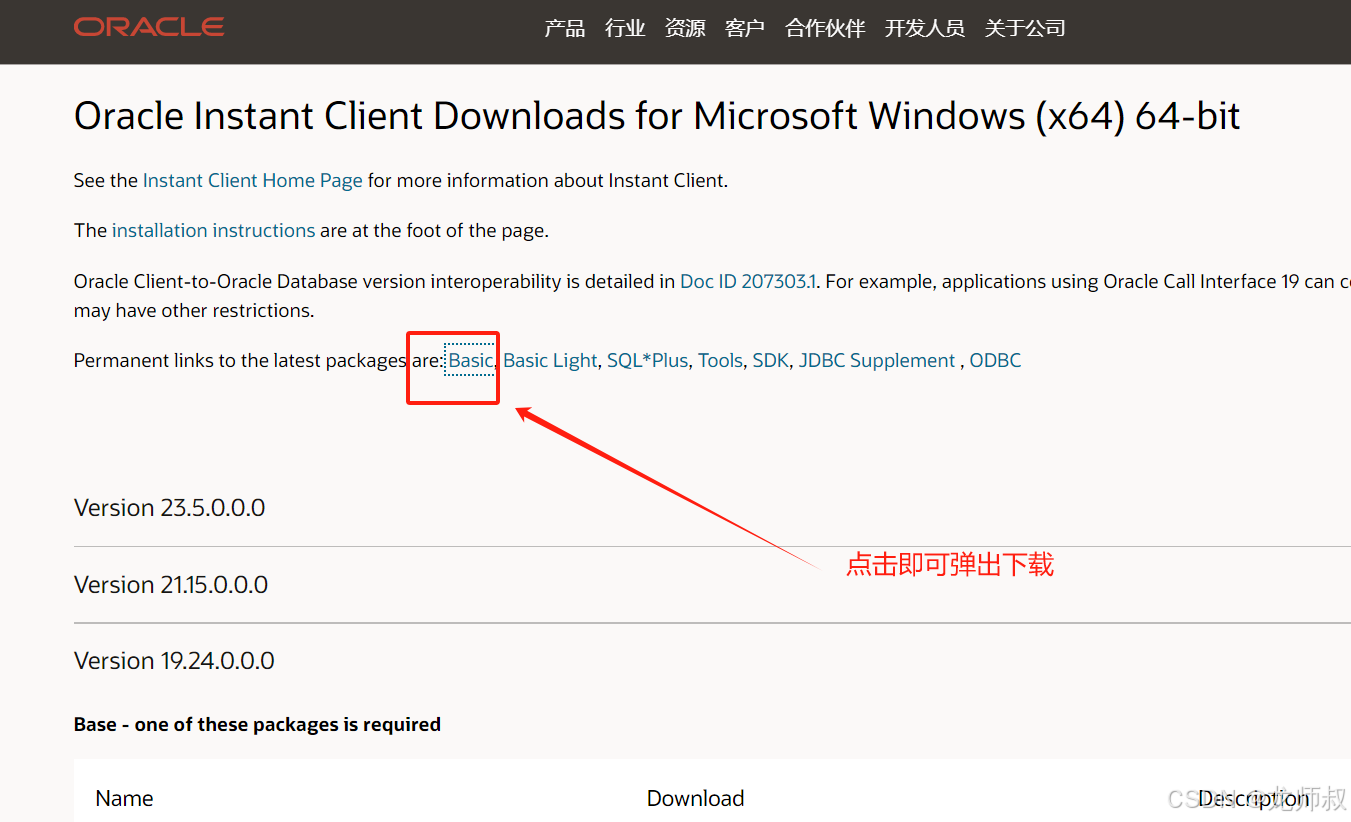Open the 开发人员 menu
Viewport: 1351px width, 822px height.
pyautogui.click(x=923, y=28)
